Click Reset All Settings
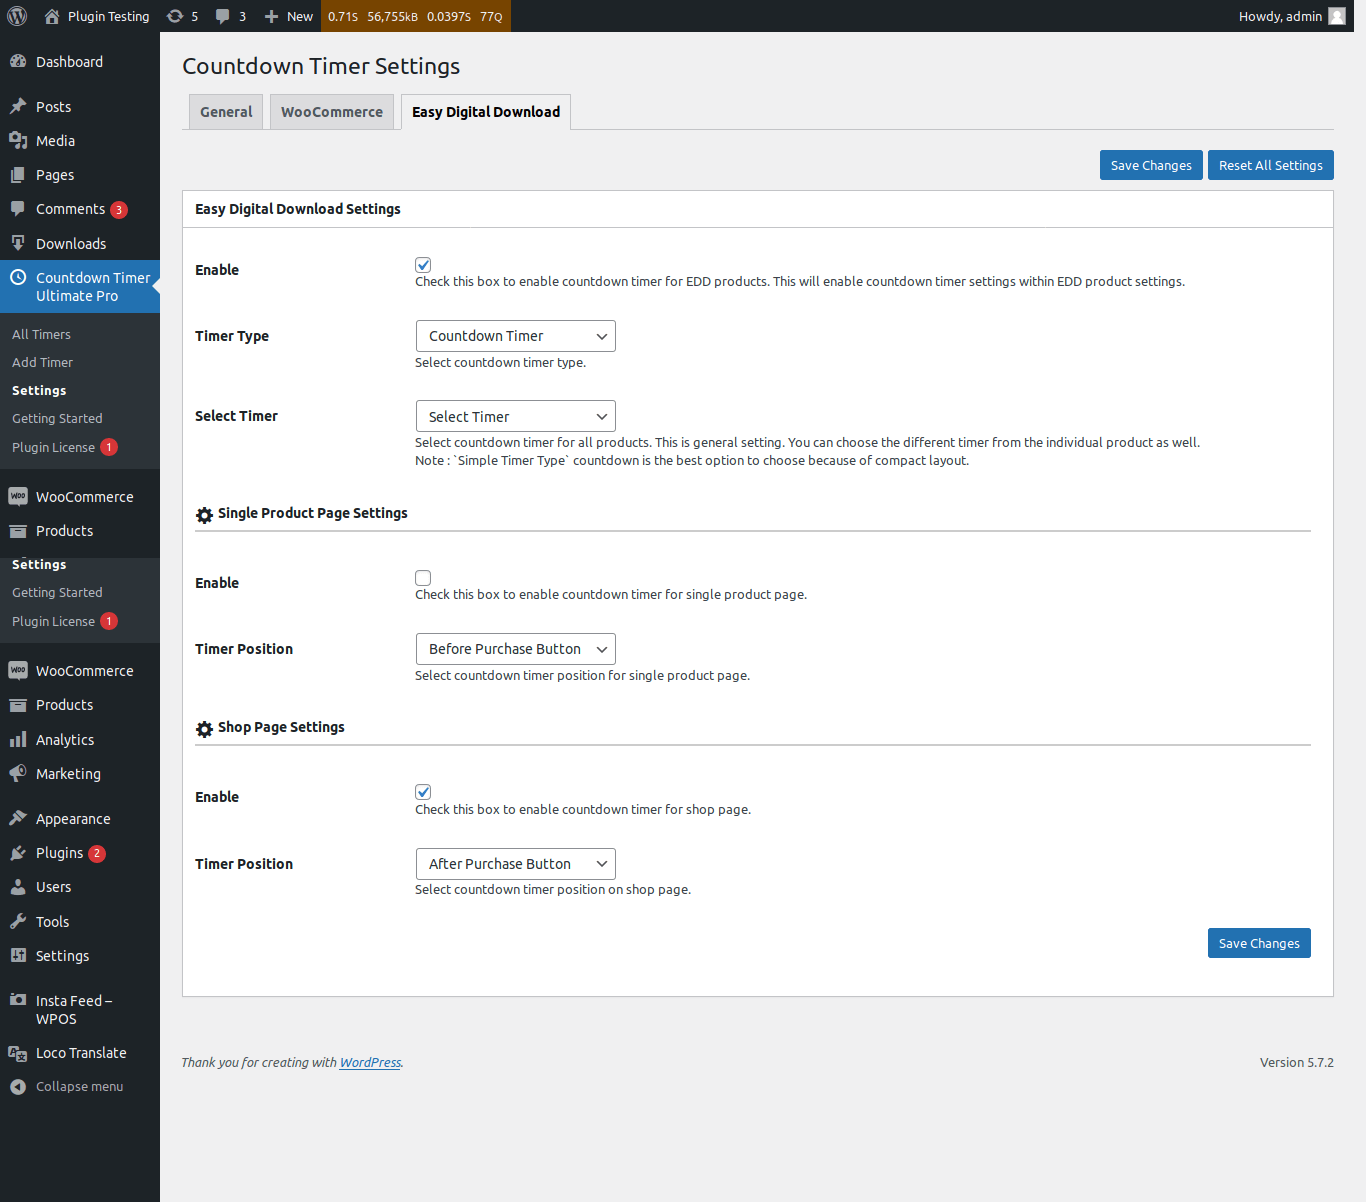 coord(1270,164)
